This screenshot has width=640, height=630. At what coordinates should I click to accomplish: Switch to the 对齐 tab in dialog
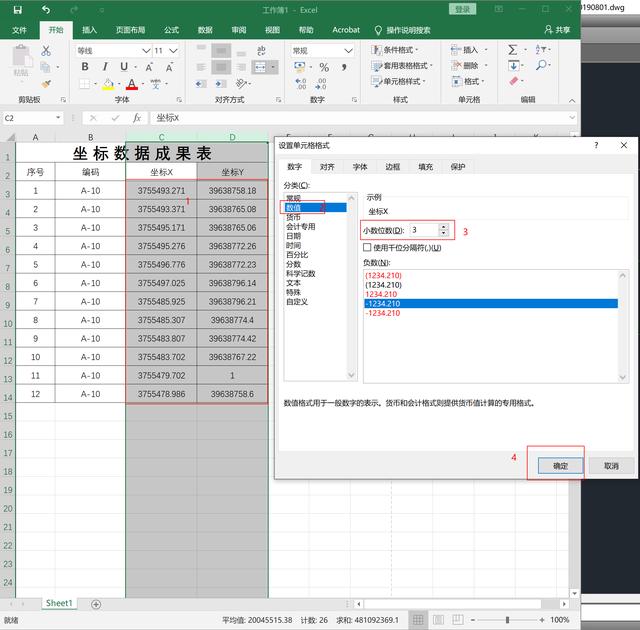tap(327, 166)
